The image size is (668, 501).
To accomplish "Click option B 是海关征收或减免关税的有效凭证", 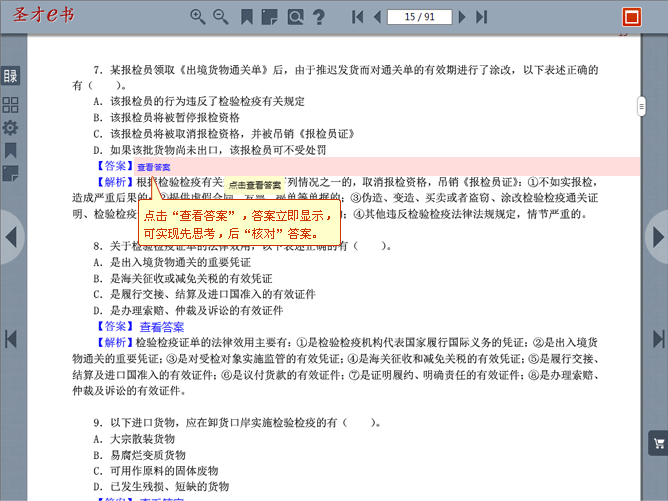I will click(x=182, y=278).
